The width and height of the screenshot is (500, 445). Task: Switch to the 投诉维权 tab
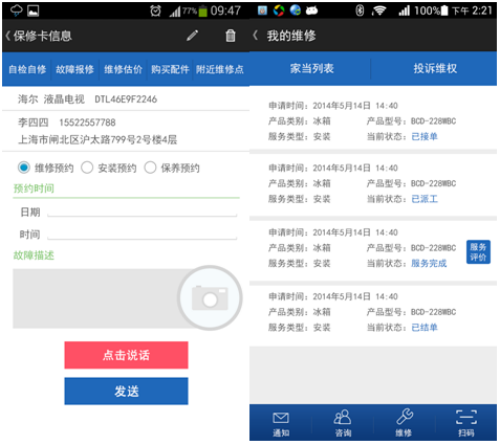pos(435,68)
